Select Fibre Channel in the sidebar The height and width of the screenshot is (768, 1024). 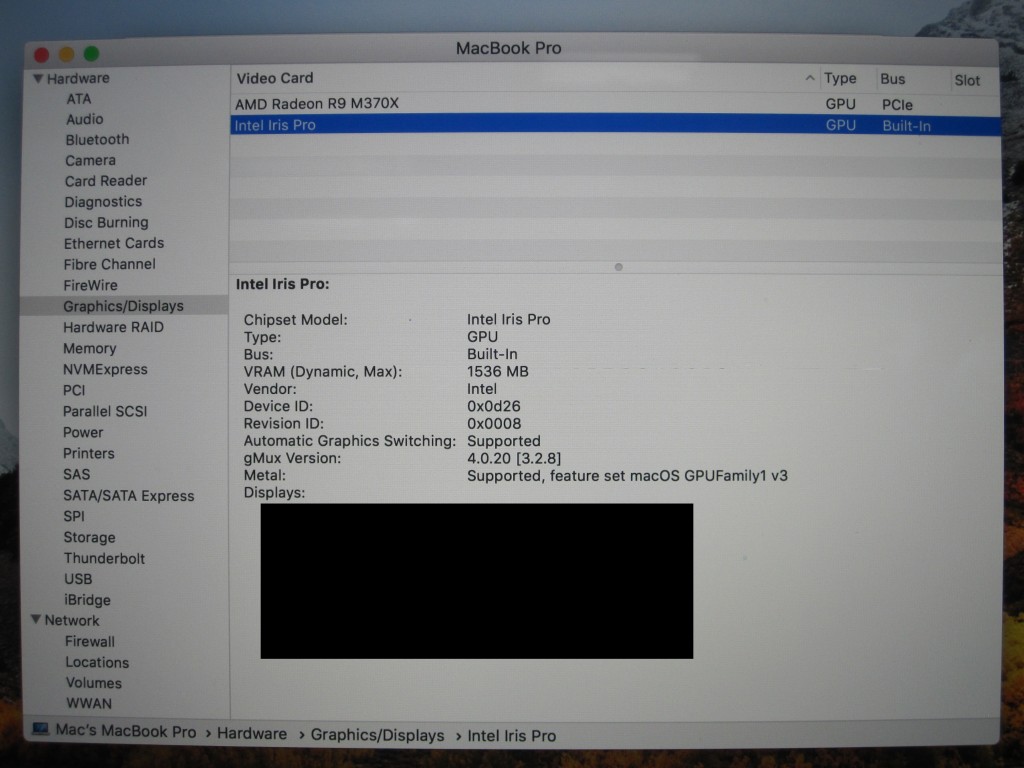coord(110,264)
